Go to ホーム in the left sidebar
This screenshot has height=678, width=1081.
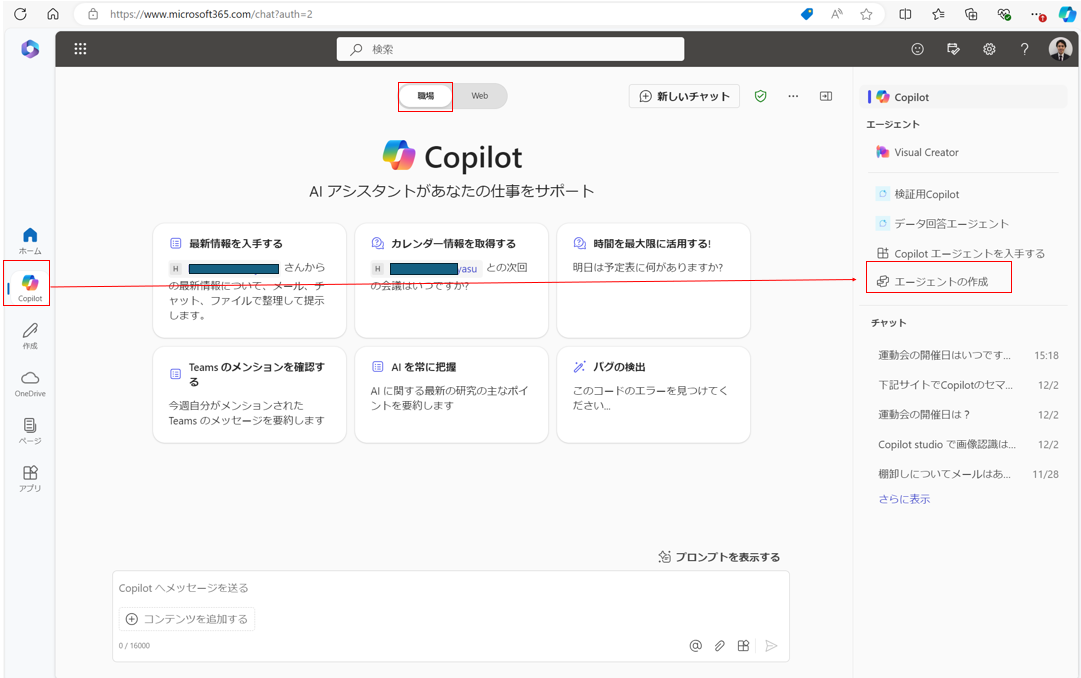tap(30, 241)
